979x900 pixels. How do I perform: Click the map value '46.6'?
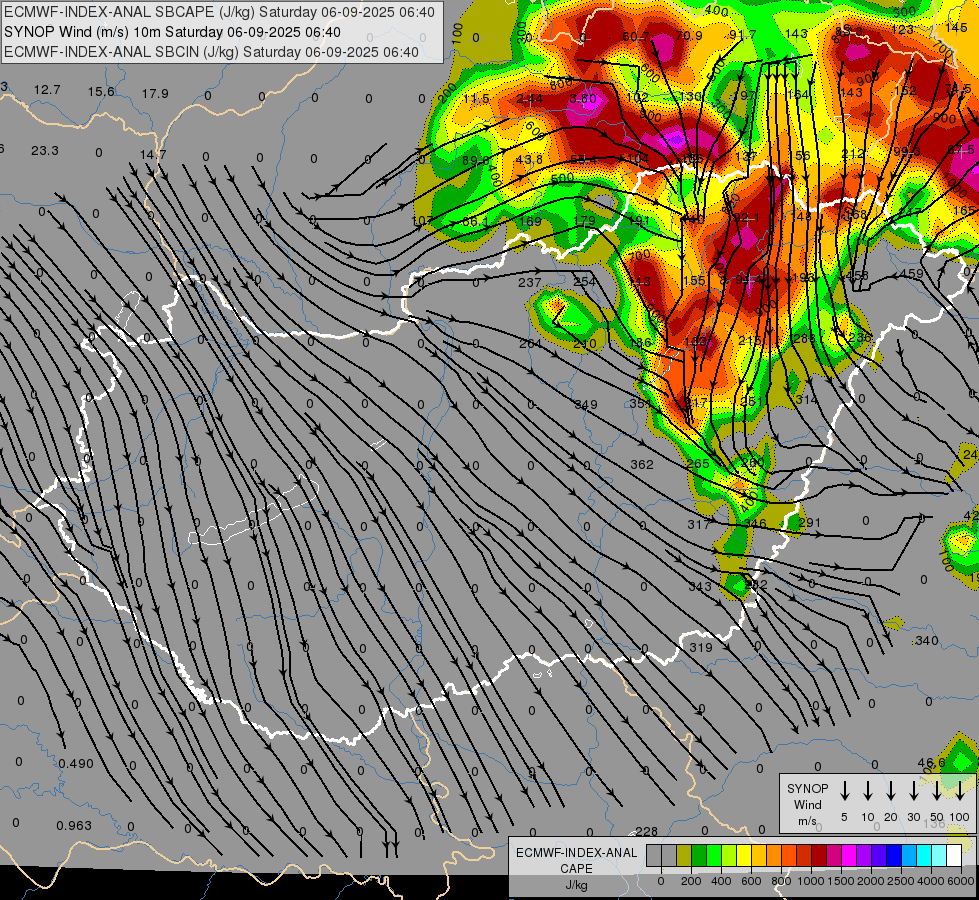pyautogui.click(x=932, y=763)
